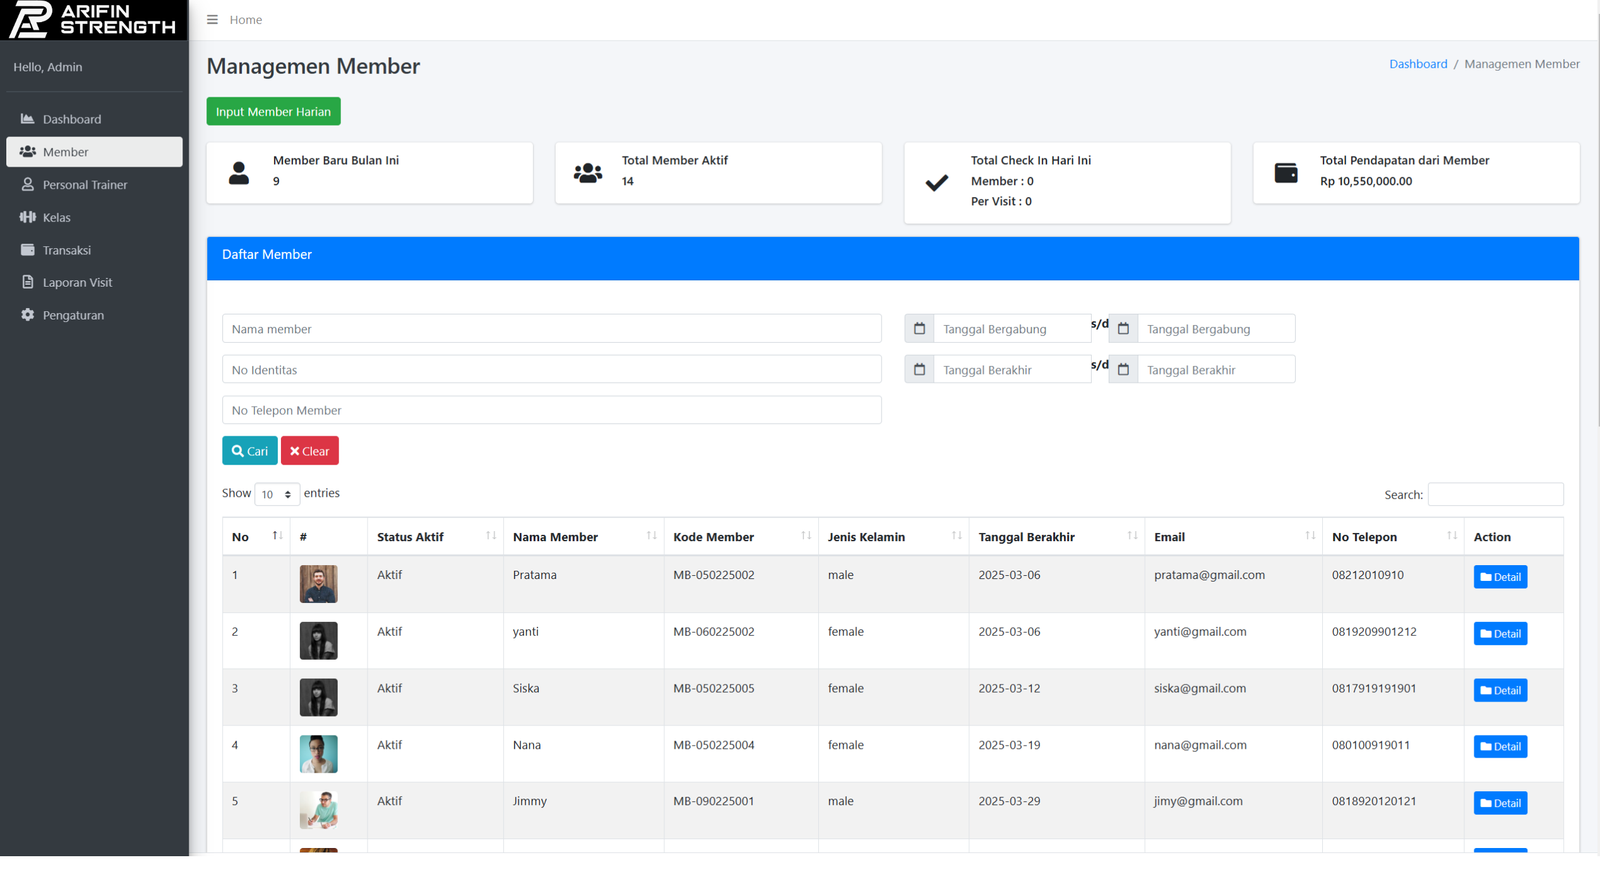Focus the table Search box
Viewport: 1600px width, 896px height.
(x=1495, y=494)
